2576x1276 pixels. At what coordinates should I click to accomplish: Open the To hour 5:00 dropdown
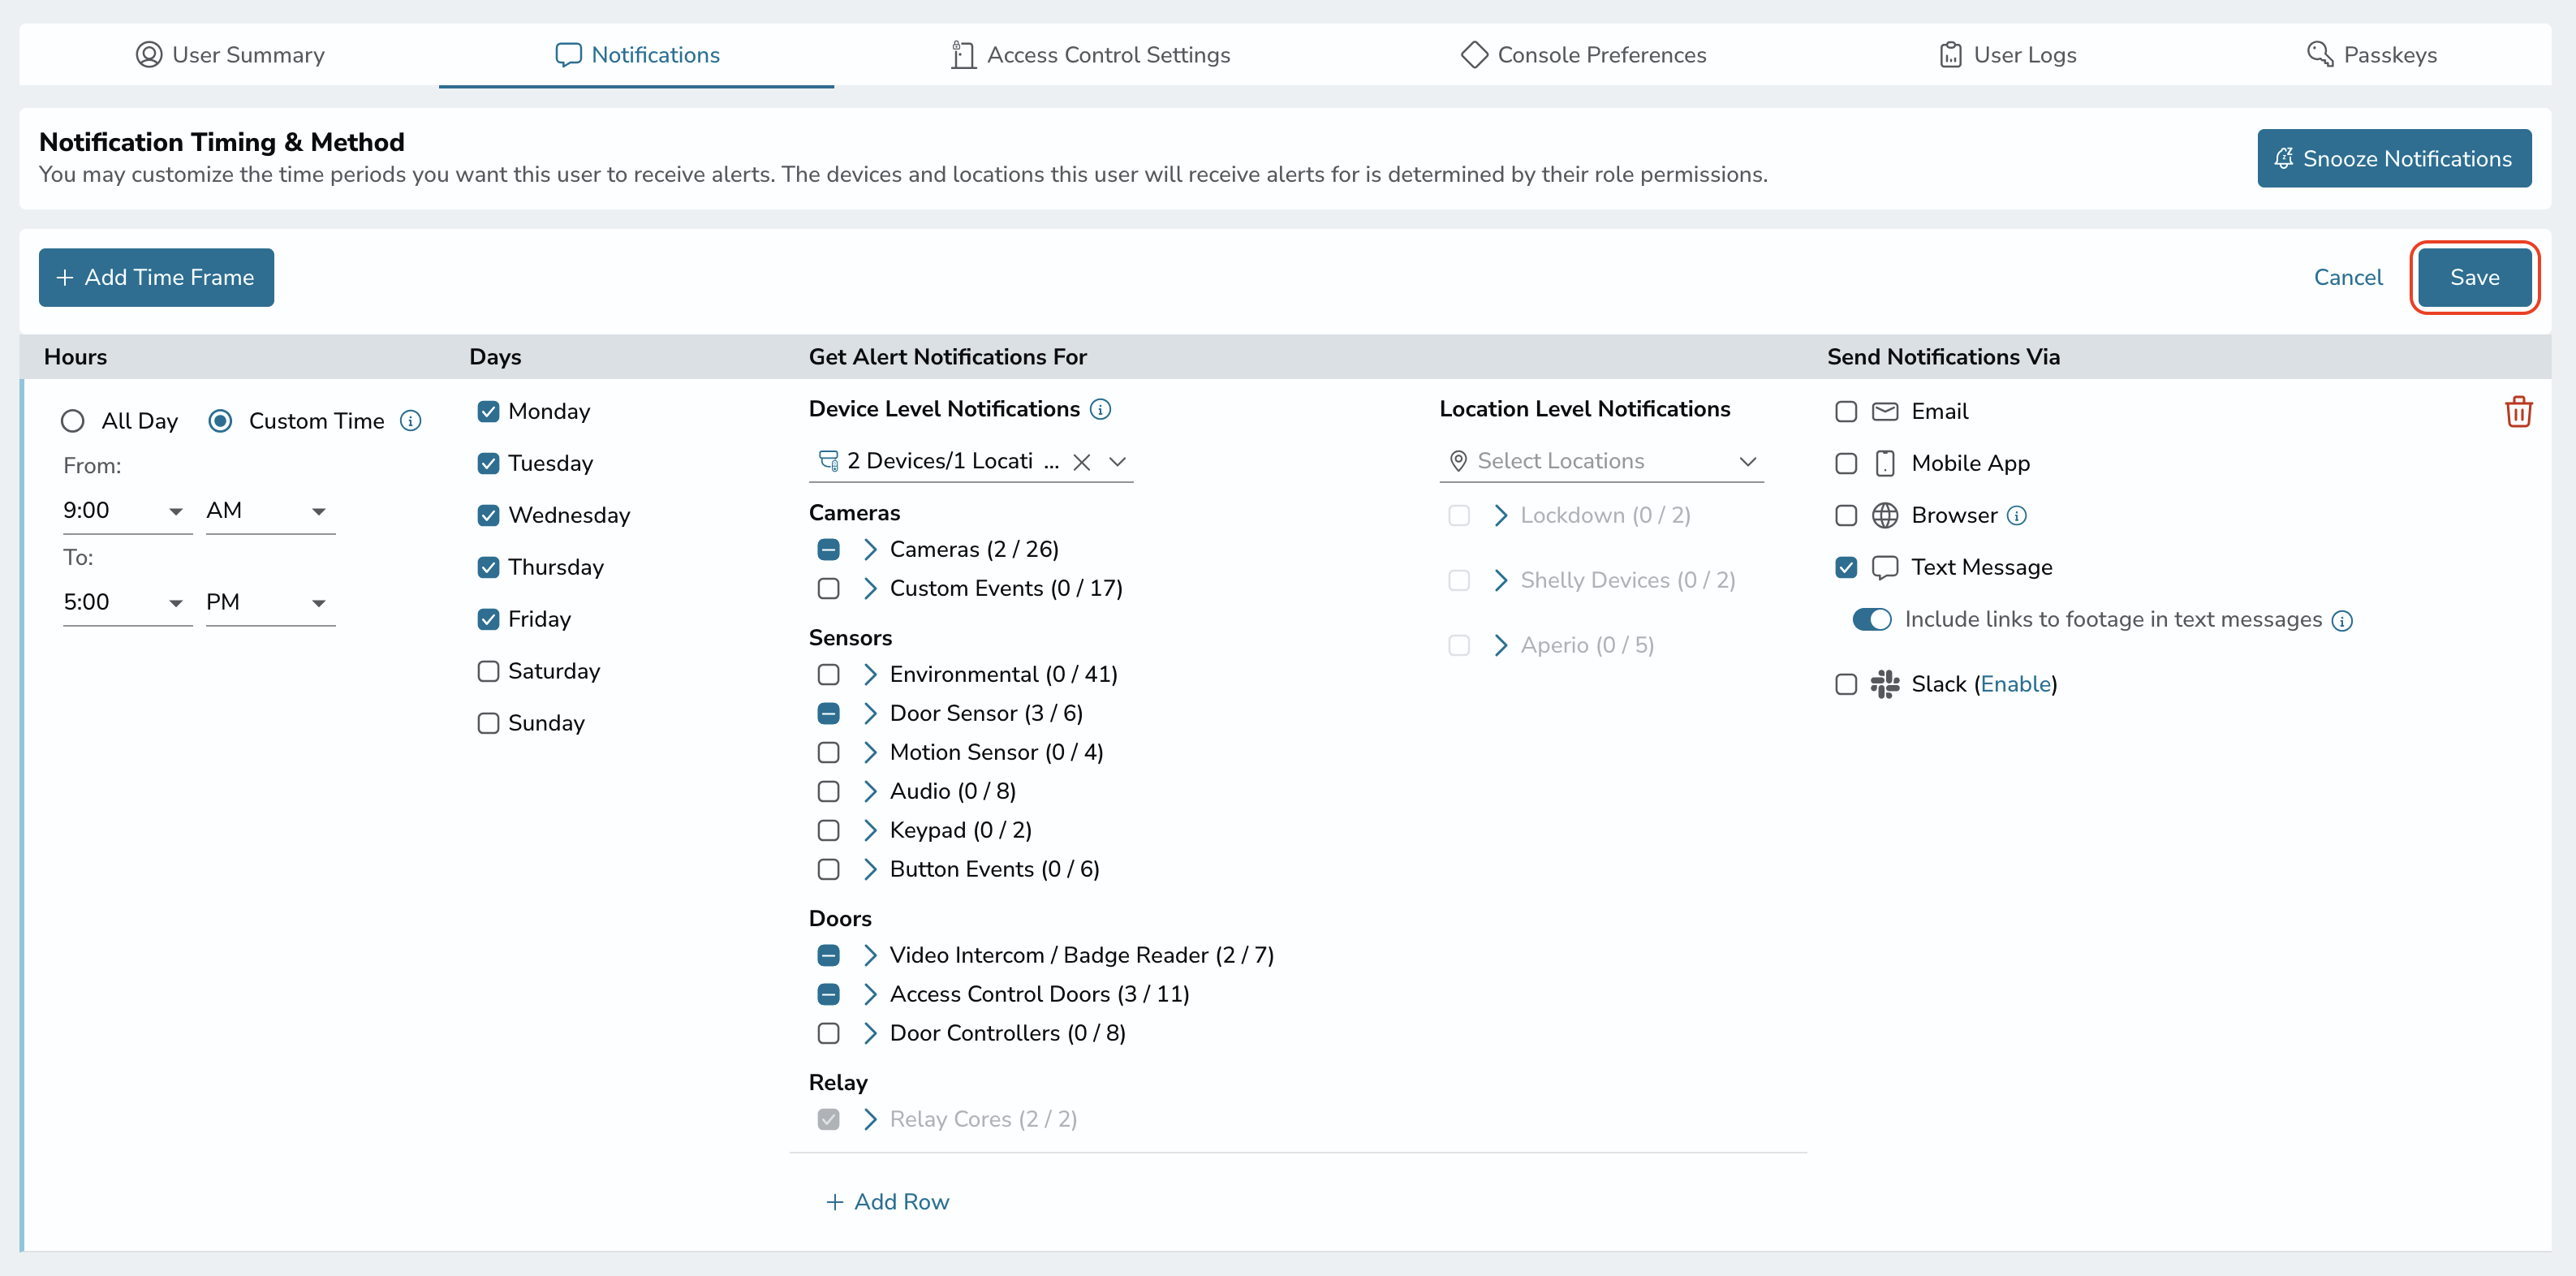(x=127, y=603)
